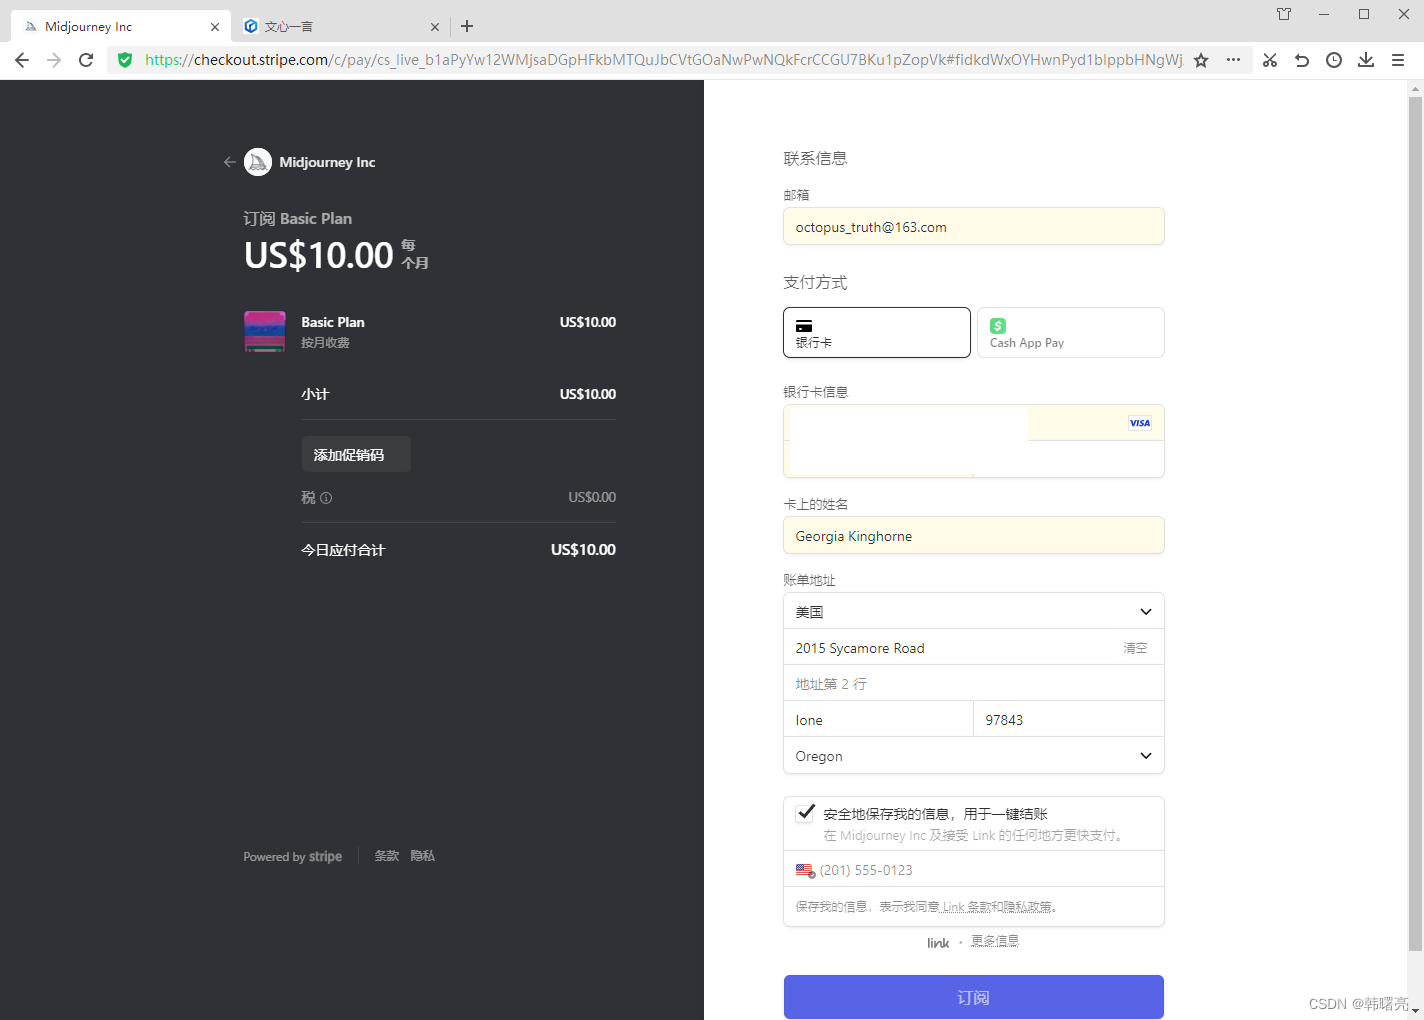Open the 更多信息 link
The image size is (1424, 1020).
point(995,941)
